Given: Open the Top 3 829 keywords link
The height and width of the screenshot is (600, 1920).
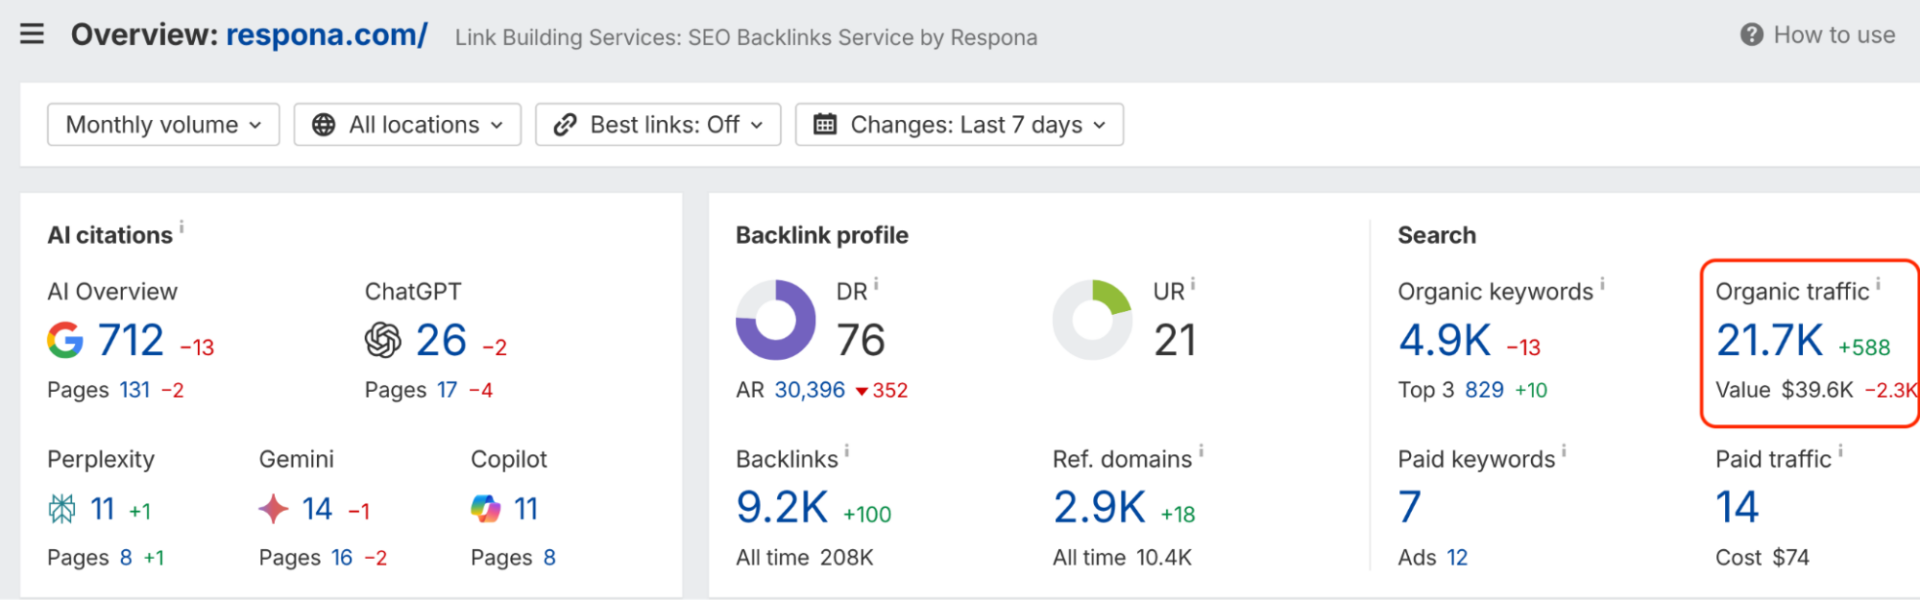Looking at the screenshot, I should pos(1484,390).
